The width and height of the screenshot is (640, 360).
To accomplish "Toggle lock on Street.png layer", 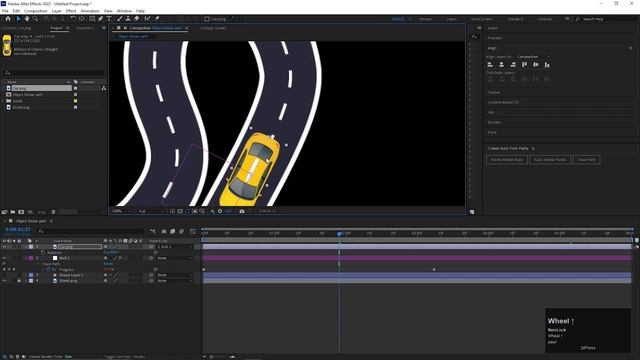I will click(x=19, y=281).
